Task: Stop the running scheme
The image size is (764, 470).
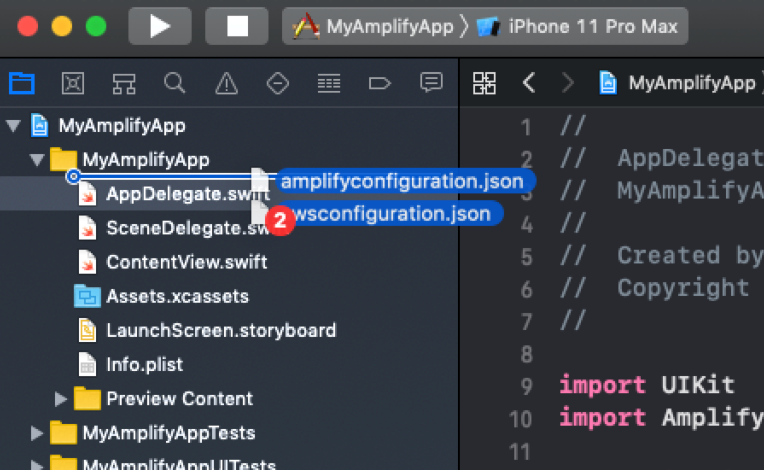Action: [237, 26]
